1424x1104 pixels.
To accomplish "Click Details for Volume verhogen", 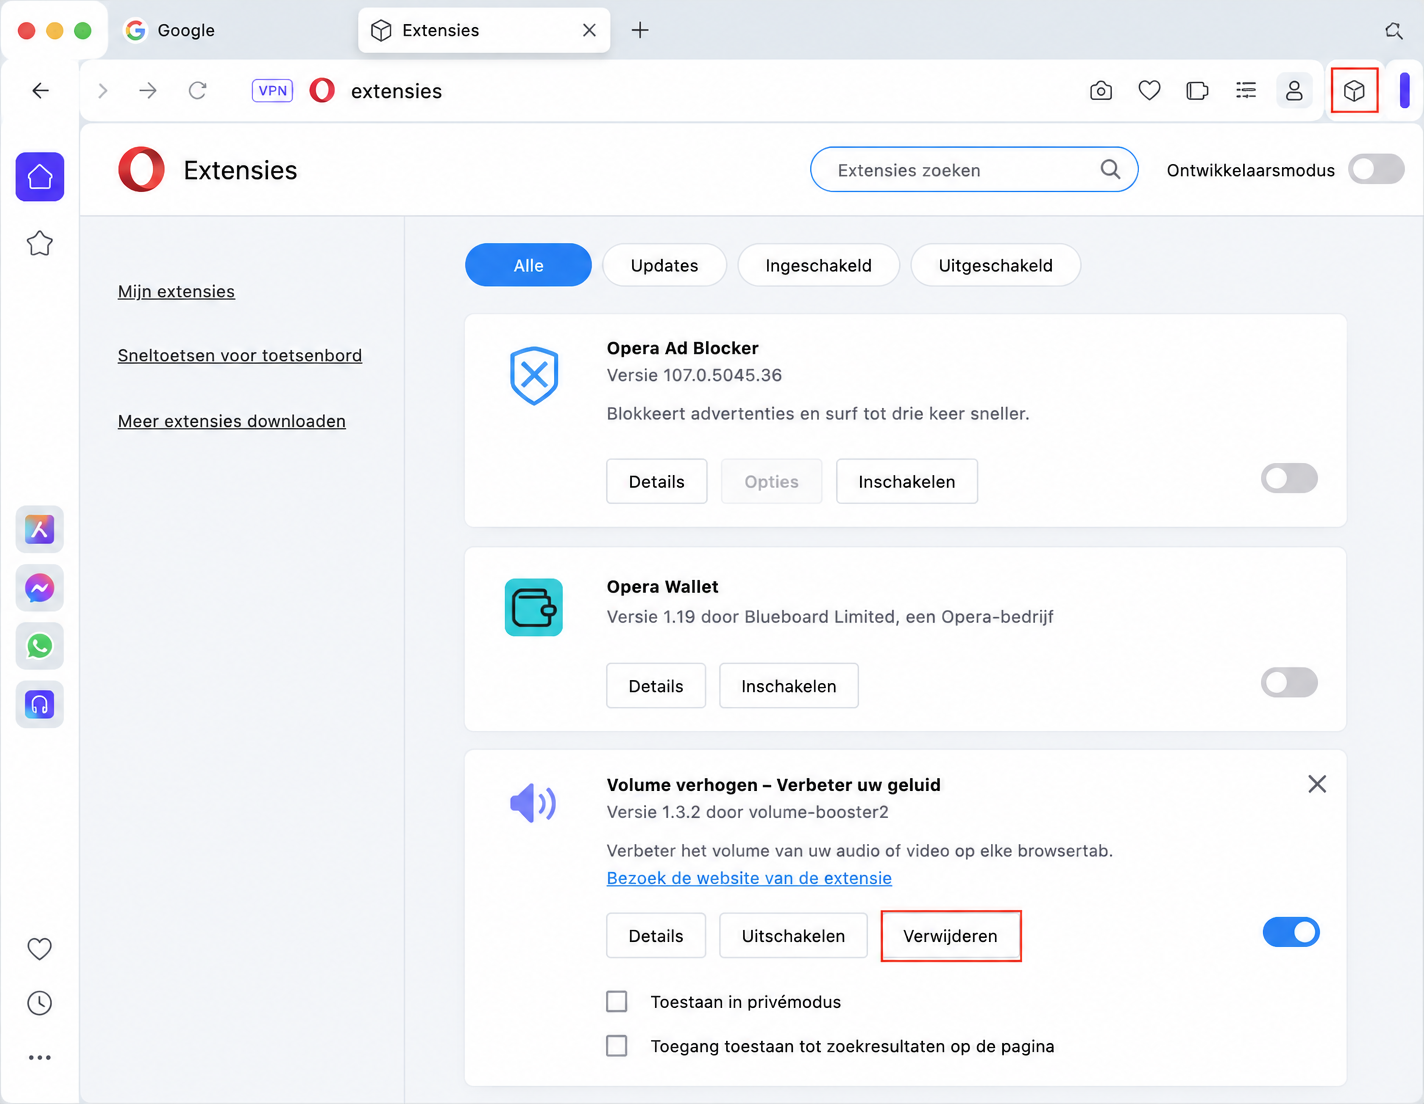I will pyautogui.click(x=656, y=936).
